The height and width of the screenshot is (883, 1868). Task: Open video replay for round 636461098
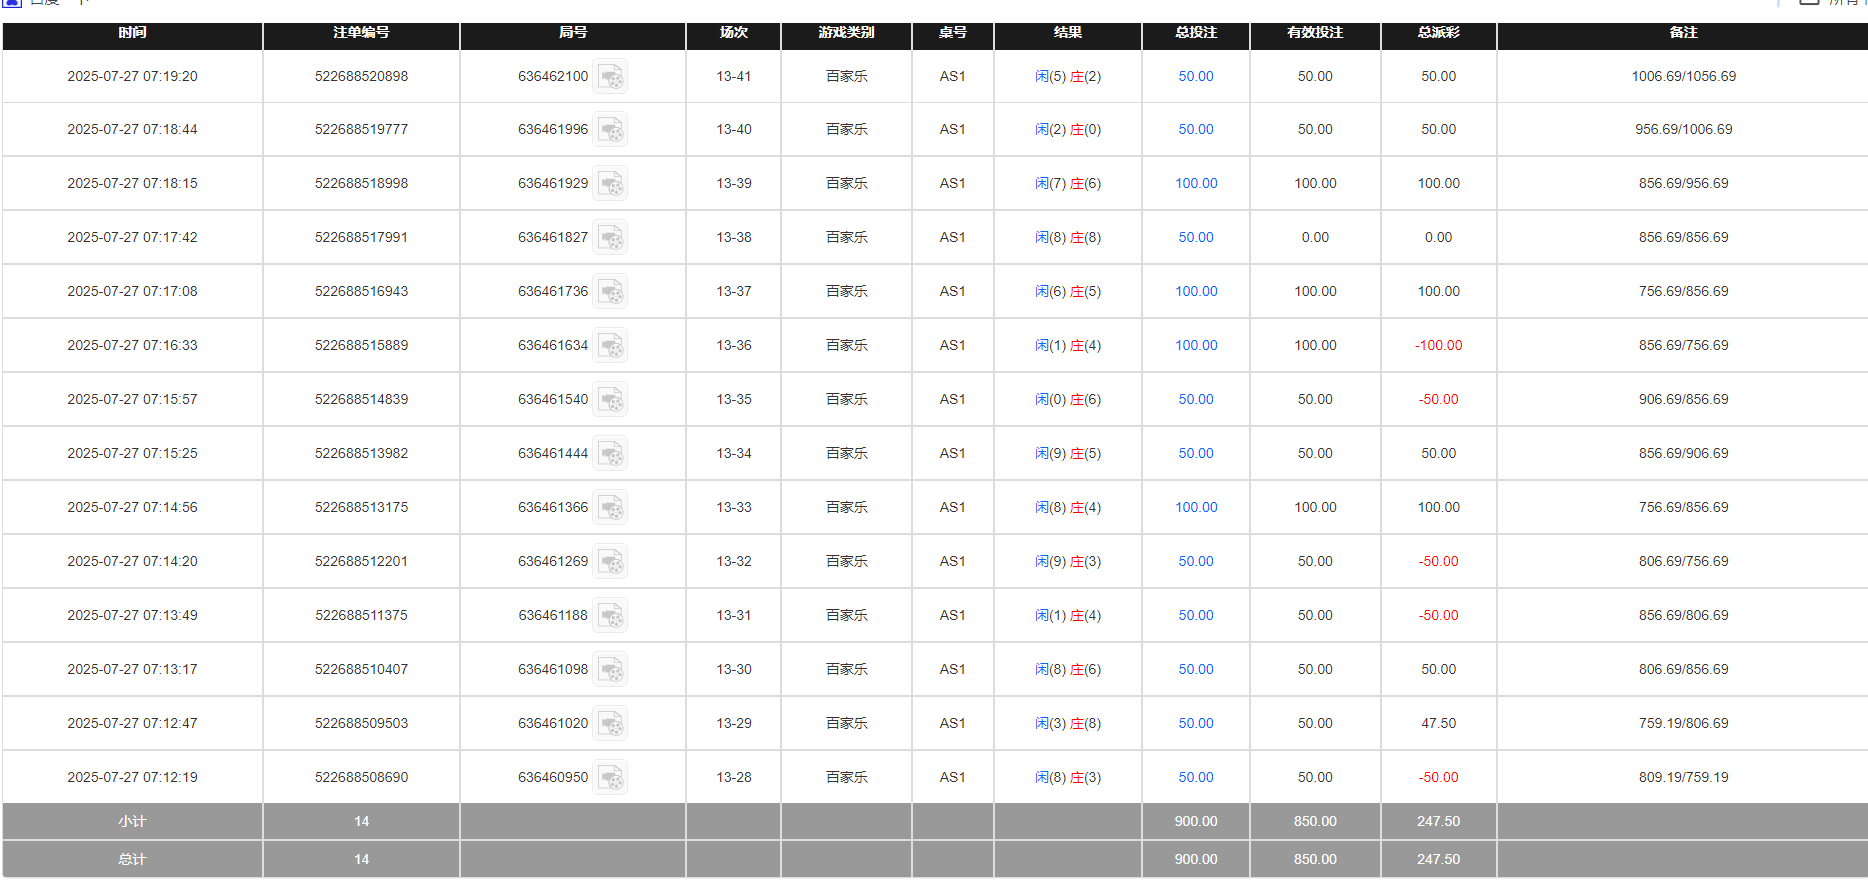pyautogui.click(x=610, y=670)
